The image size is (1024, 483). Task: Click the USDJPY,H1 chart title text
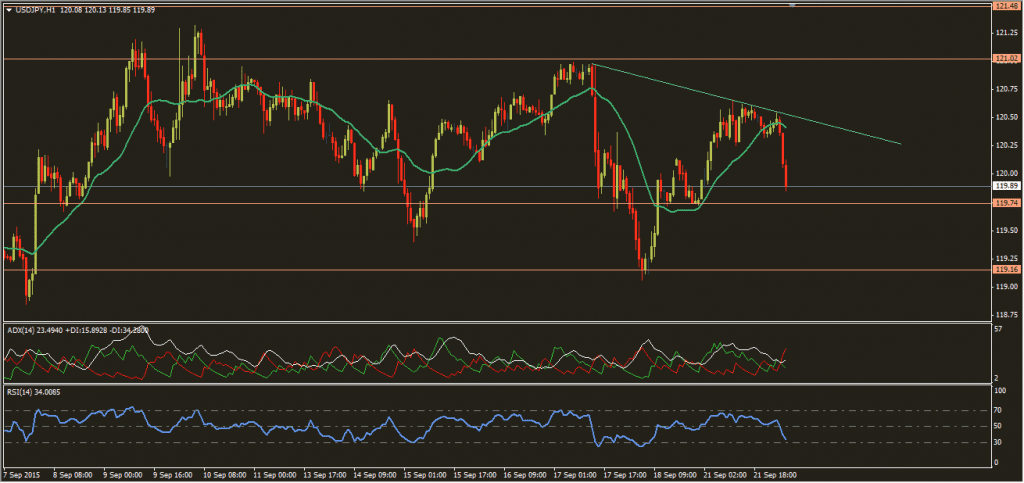coord(33,10)
